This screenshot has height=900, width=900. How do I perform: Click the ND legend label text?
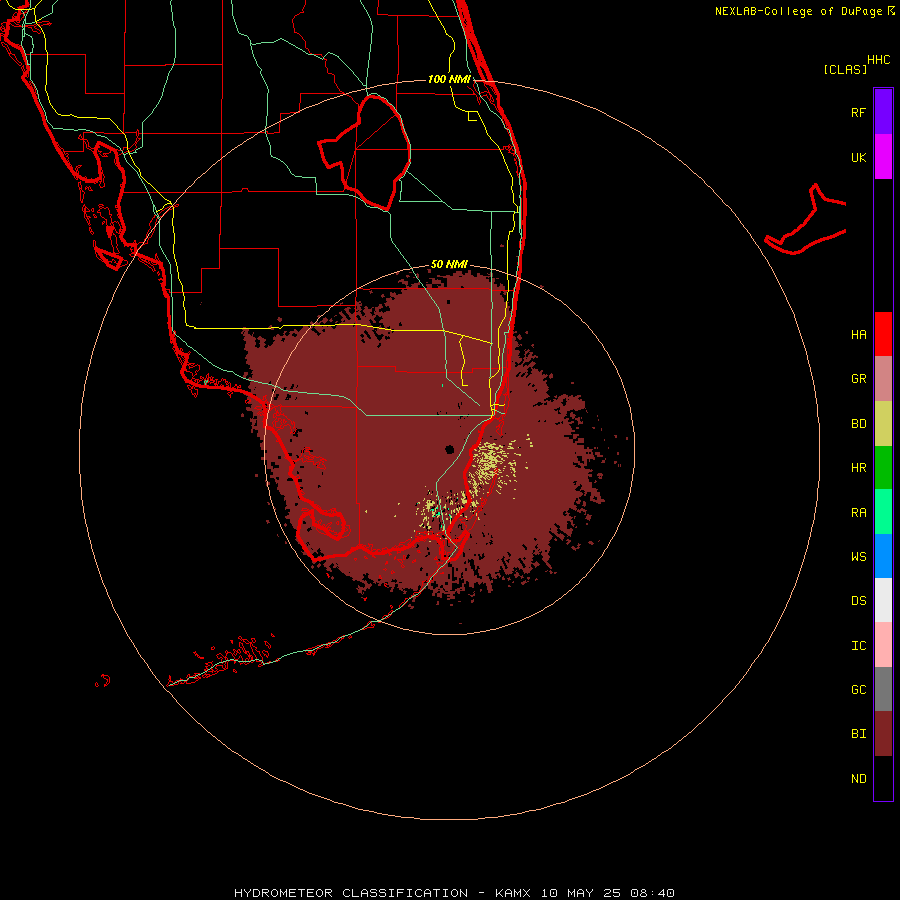coord(858,779)
